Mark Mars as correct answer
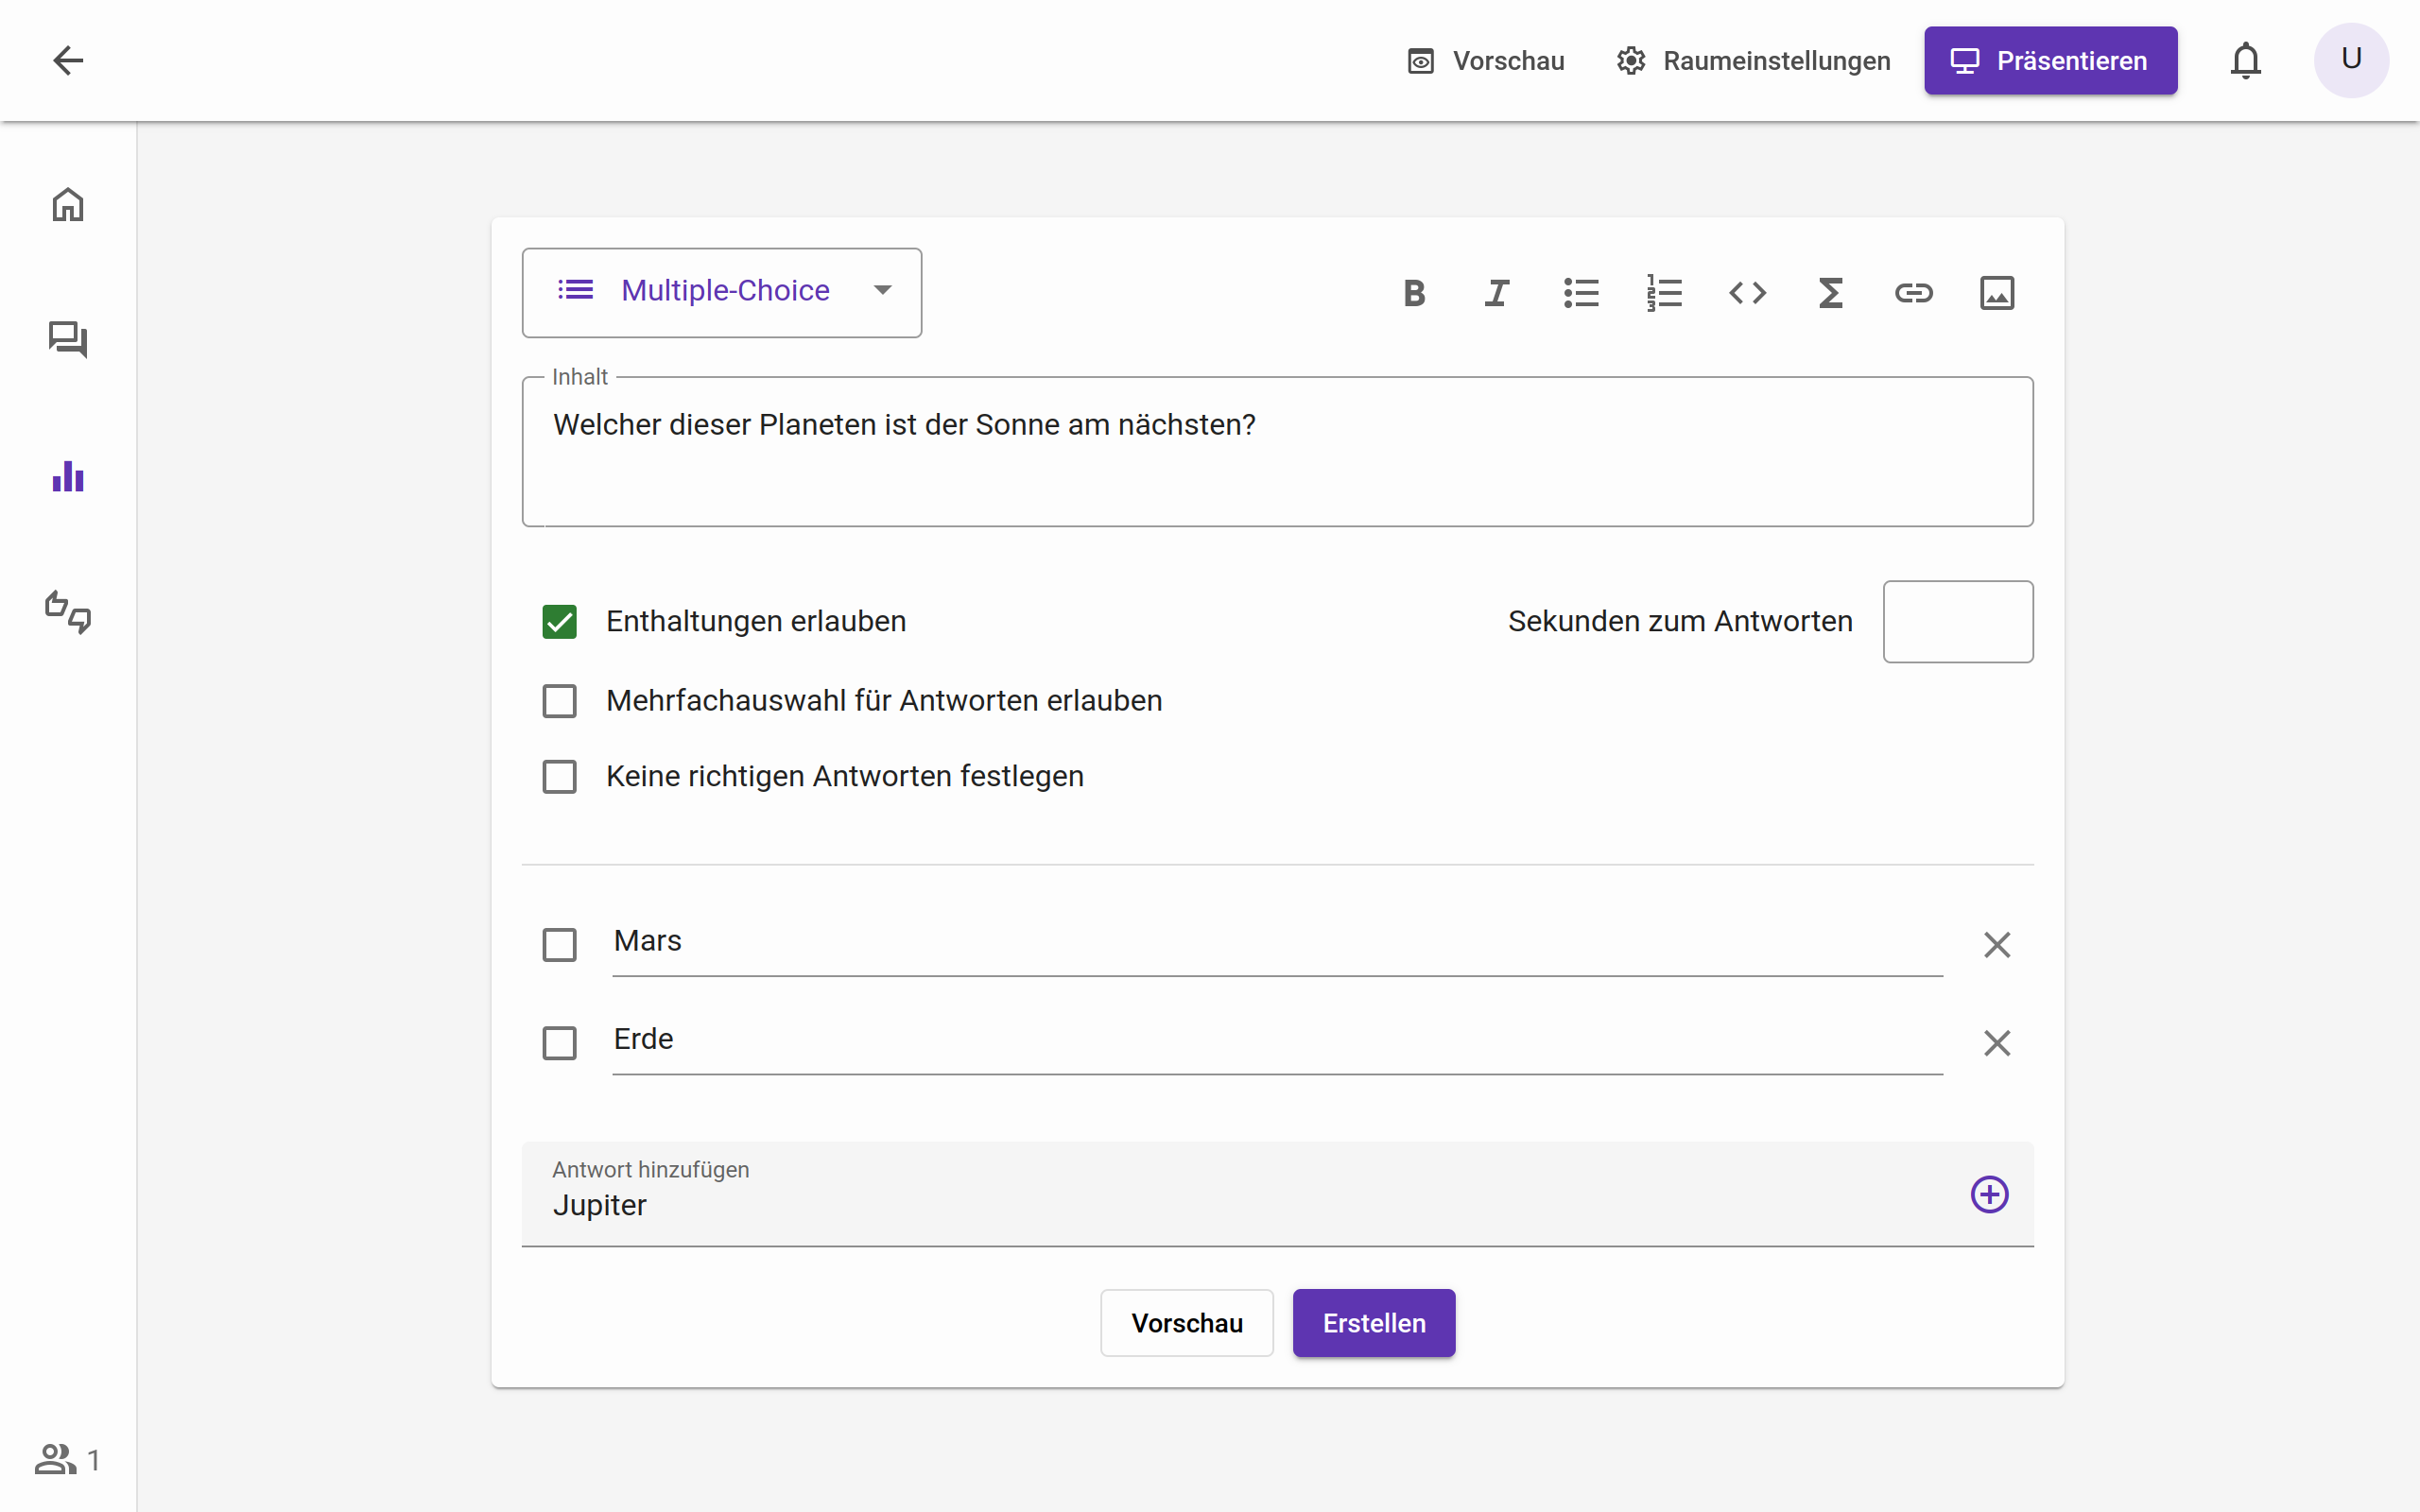 pos(559,944)
